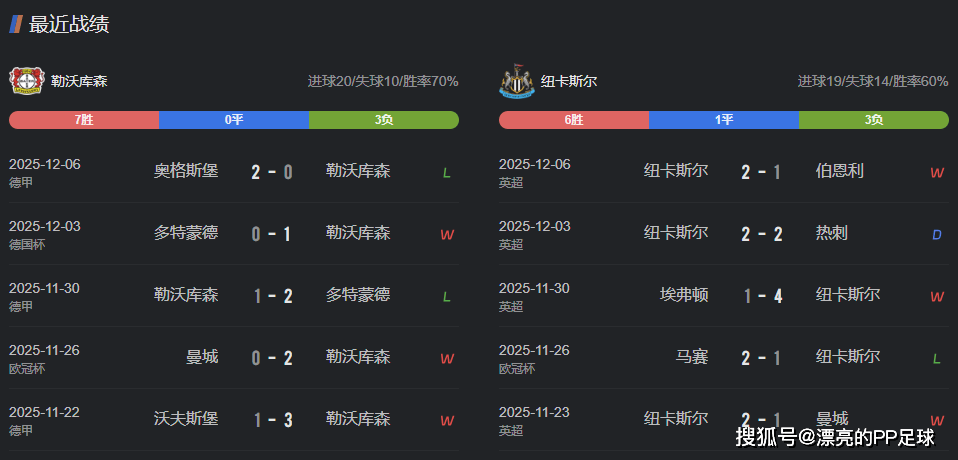Viewport: 958px width, 460px height.
Task: Click the Newcastle United club crest
Action: coord(516,81)
